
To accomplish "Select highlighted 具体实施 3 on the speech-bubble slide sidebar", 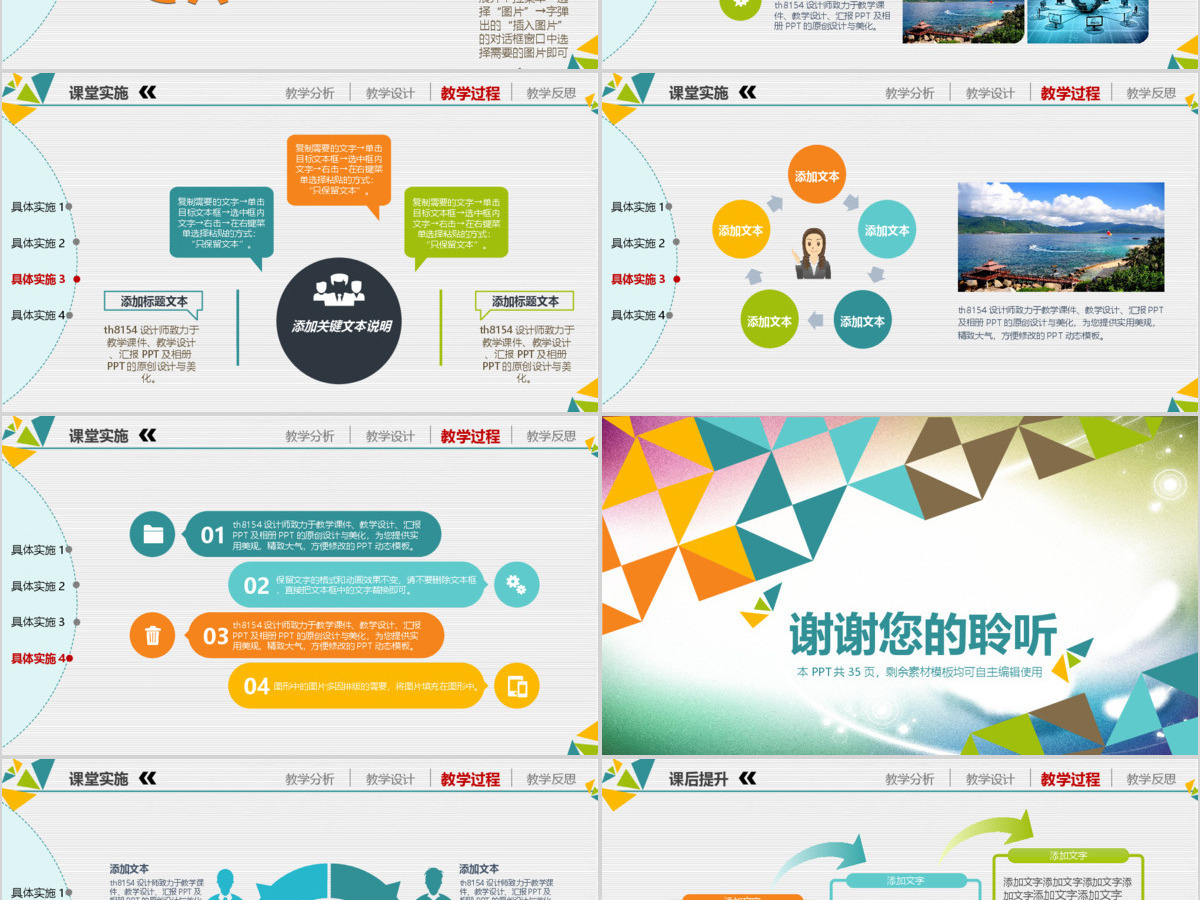I will pos(38,279).
